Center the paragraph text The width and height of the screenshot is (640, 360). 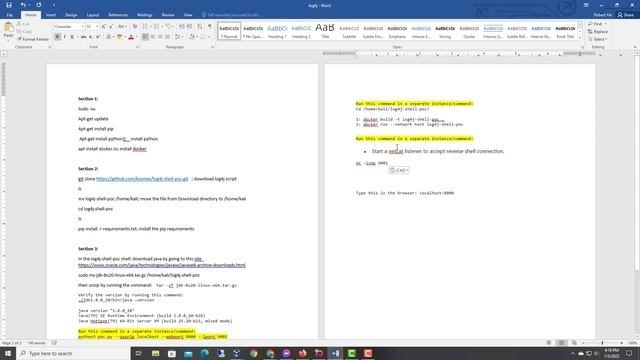point(153,37)
